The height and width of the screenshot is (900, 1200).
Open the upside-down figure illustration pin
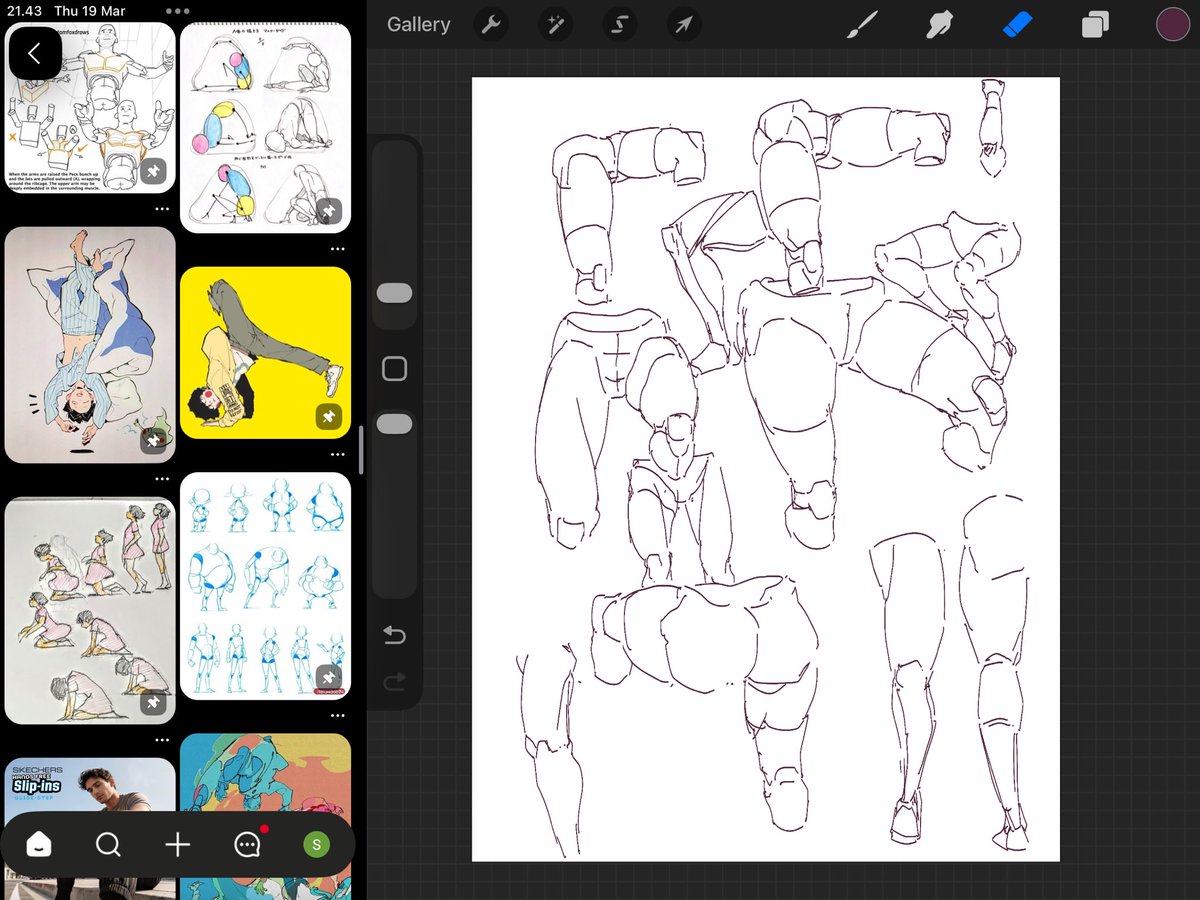tap(90, 345)
